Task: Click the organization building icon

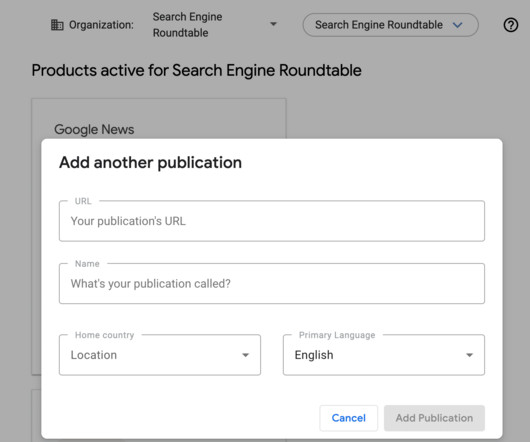Action: tap(57, 25)
